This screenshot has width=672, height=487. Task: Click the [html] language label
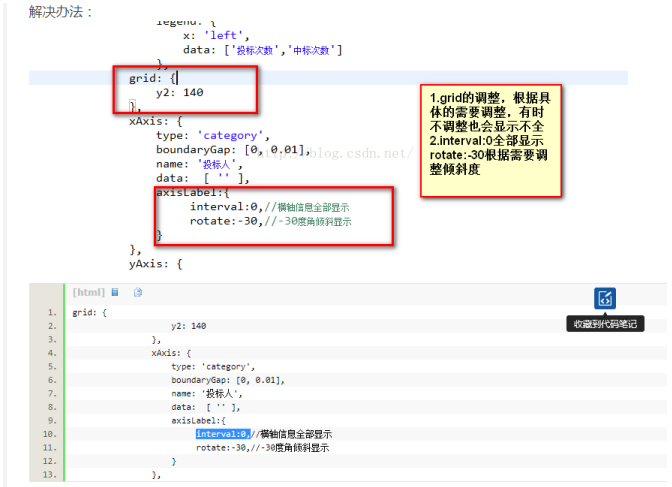pyautogui.click(x=89, y=292)
